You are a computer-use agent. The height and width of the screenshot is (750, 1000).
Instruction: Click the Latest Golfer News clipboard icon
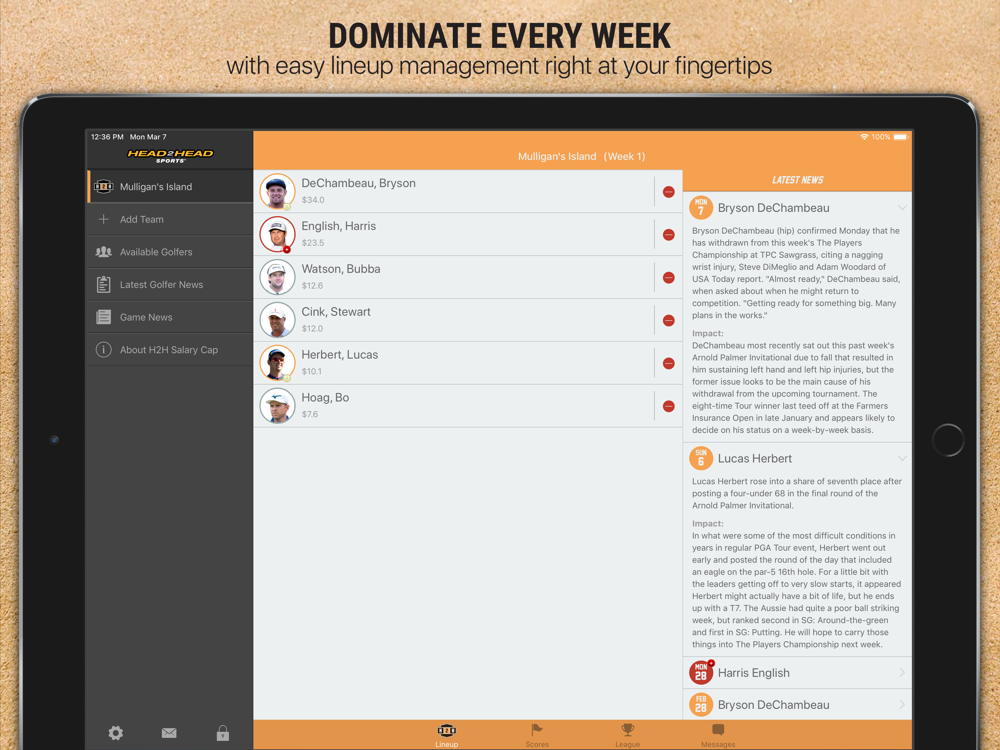click(103, 284)
